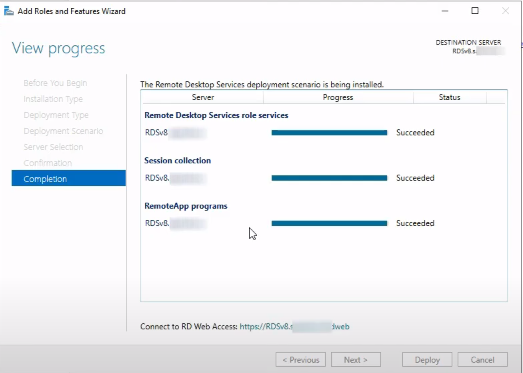Click the Server column header
523x373 pixels.
pyautogui.click(x=203, y=97)
